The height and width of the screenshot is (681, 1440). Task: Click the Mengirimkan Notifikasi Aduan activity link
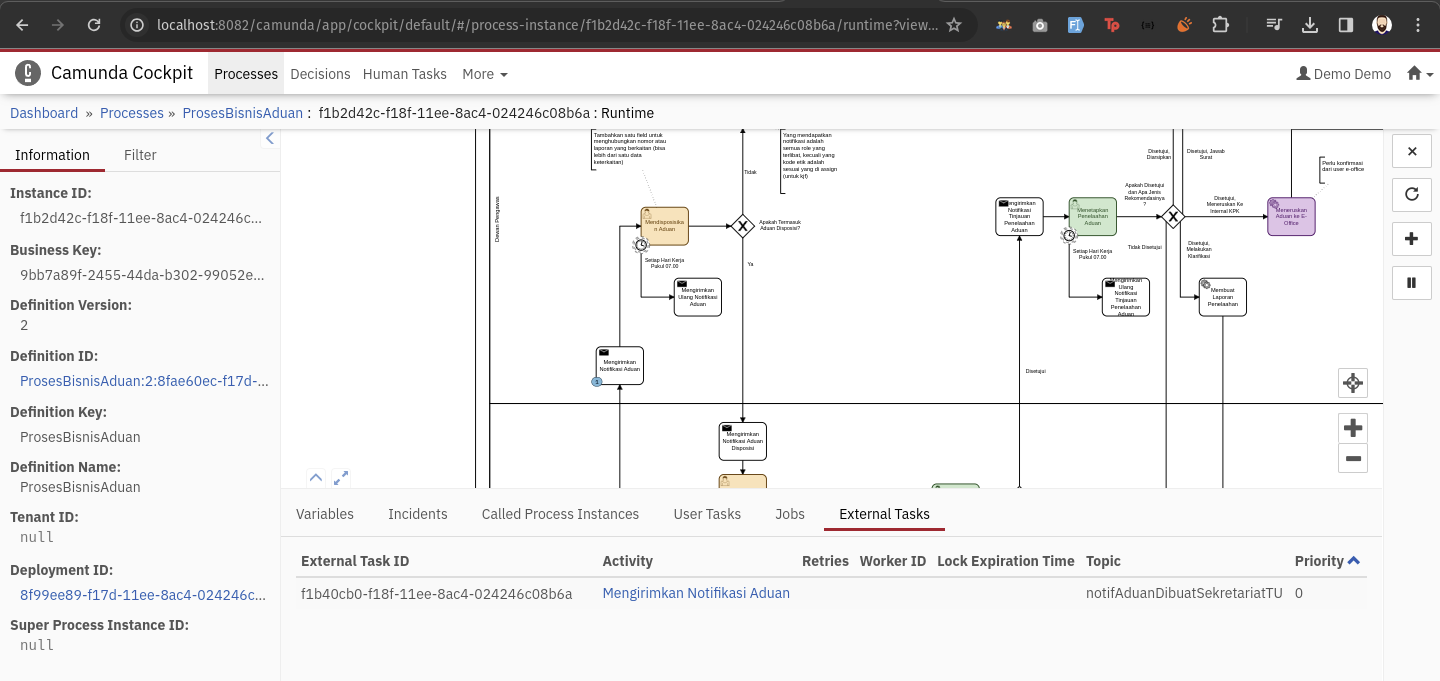(x=696, y=593)
